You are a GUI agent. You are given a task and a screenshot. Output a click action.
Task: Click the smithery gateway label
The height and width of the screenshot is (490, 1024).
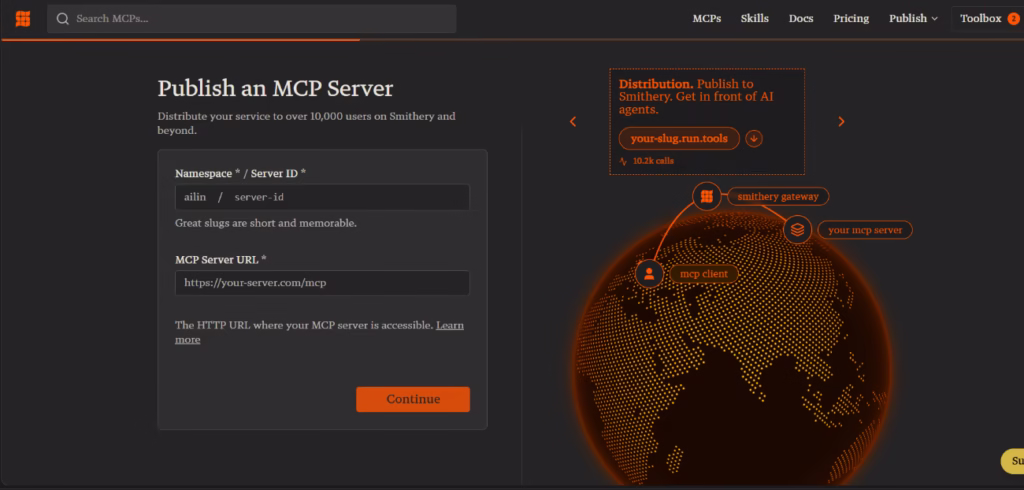click(778, 196)
